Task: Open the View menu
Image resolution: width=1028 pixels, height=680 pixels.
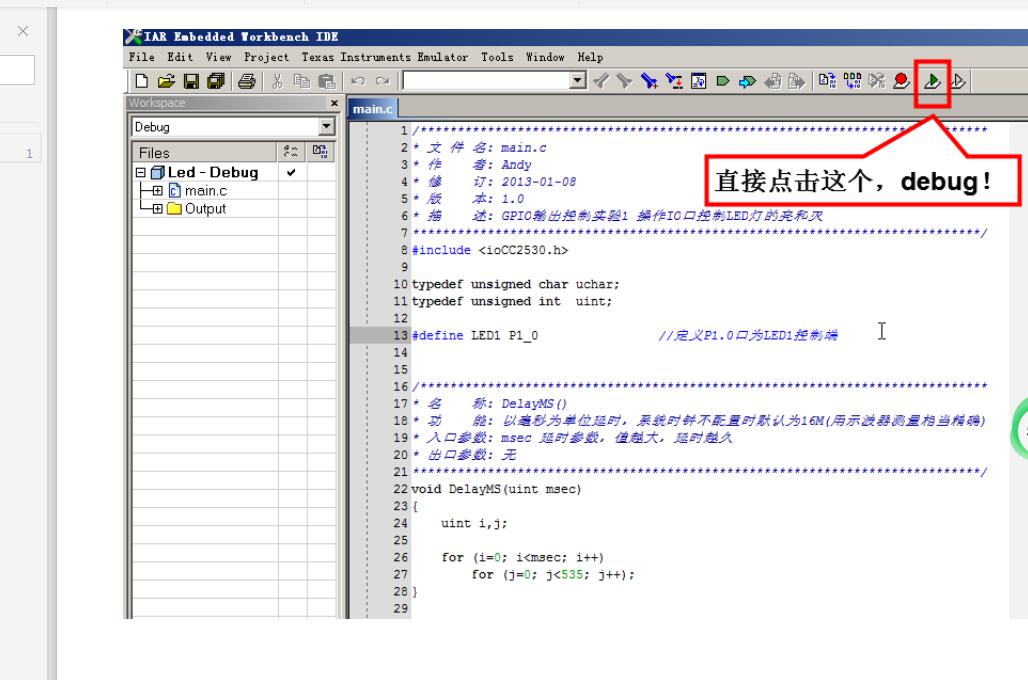Action: pos(218,57)
